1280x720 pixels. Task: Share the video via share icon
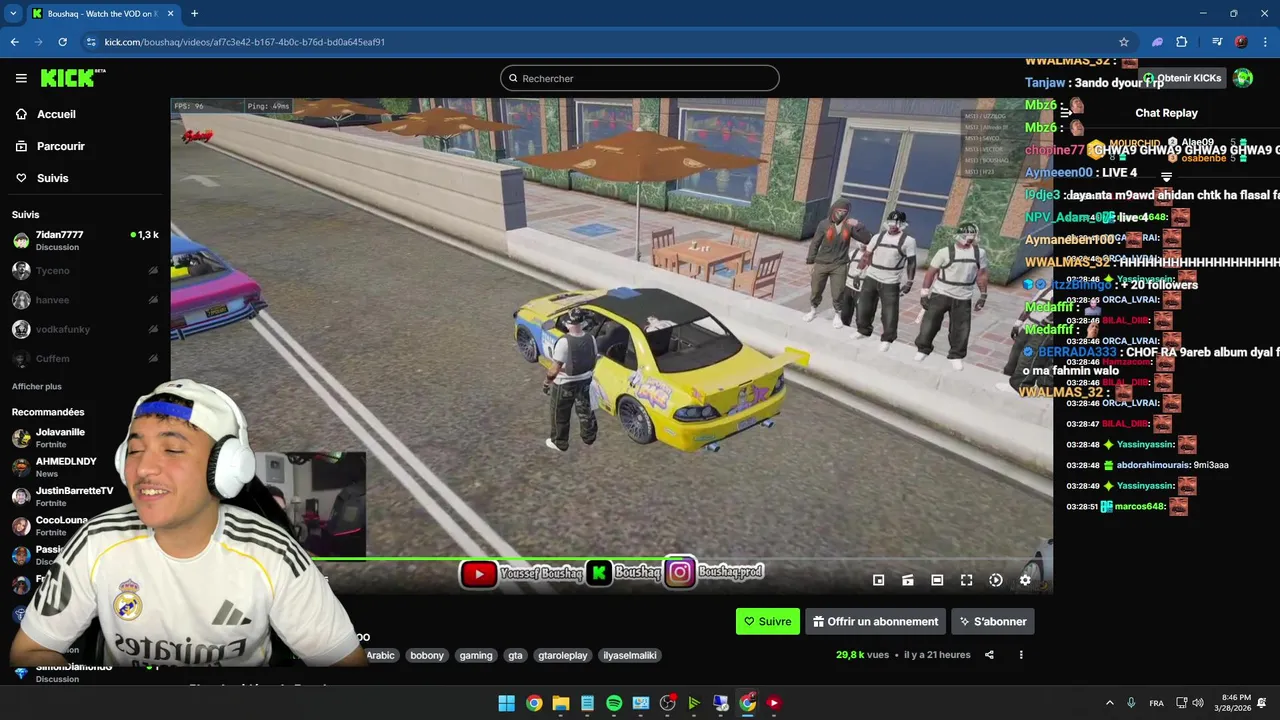[x=989, y=655]
